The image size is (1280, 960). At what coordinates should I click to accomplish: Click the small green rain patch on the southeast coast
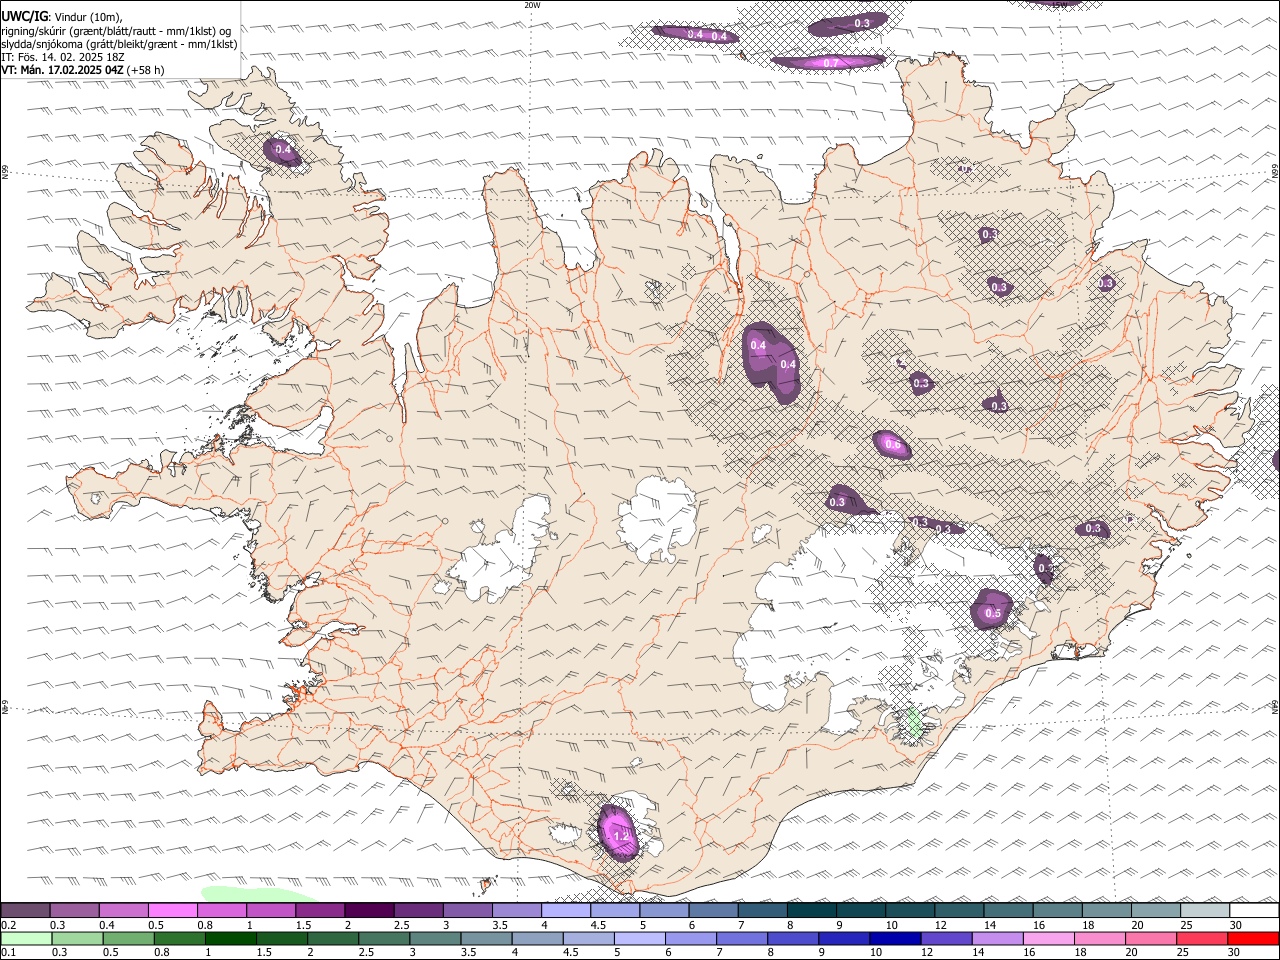click(912, 723)
